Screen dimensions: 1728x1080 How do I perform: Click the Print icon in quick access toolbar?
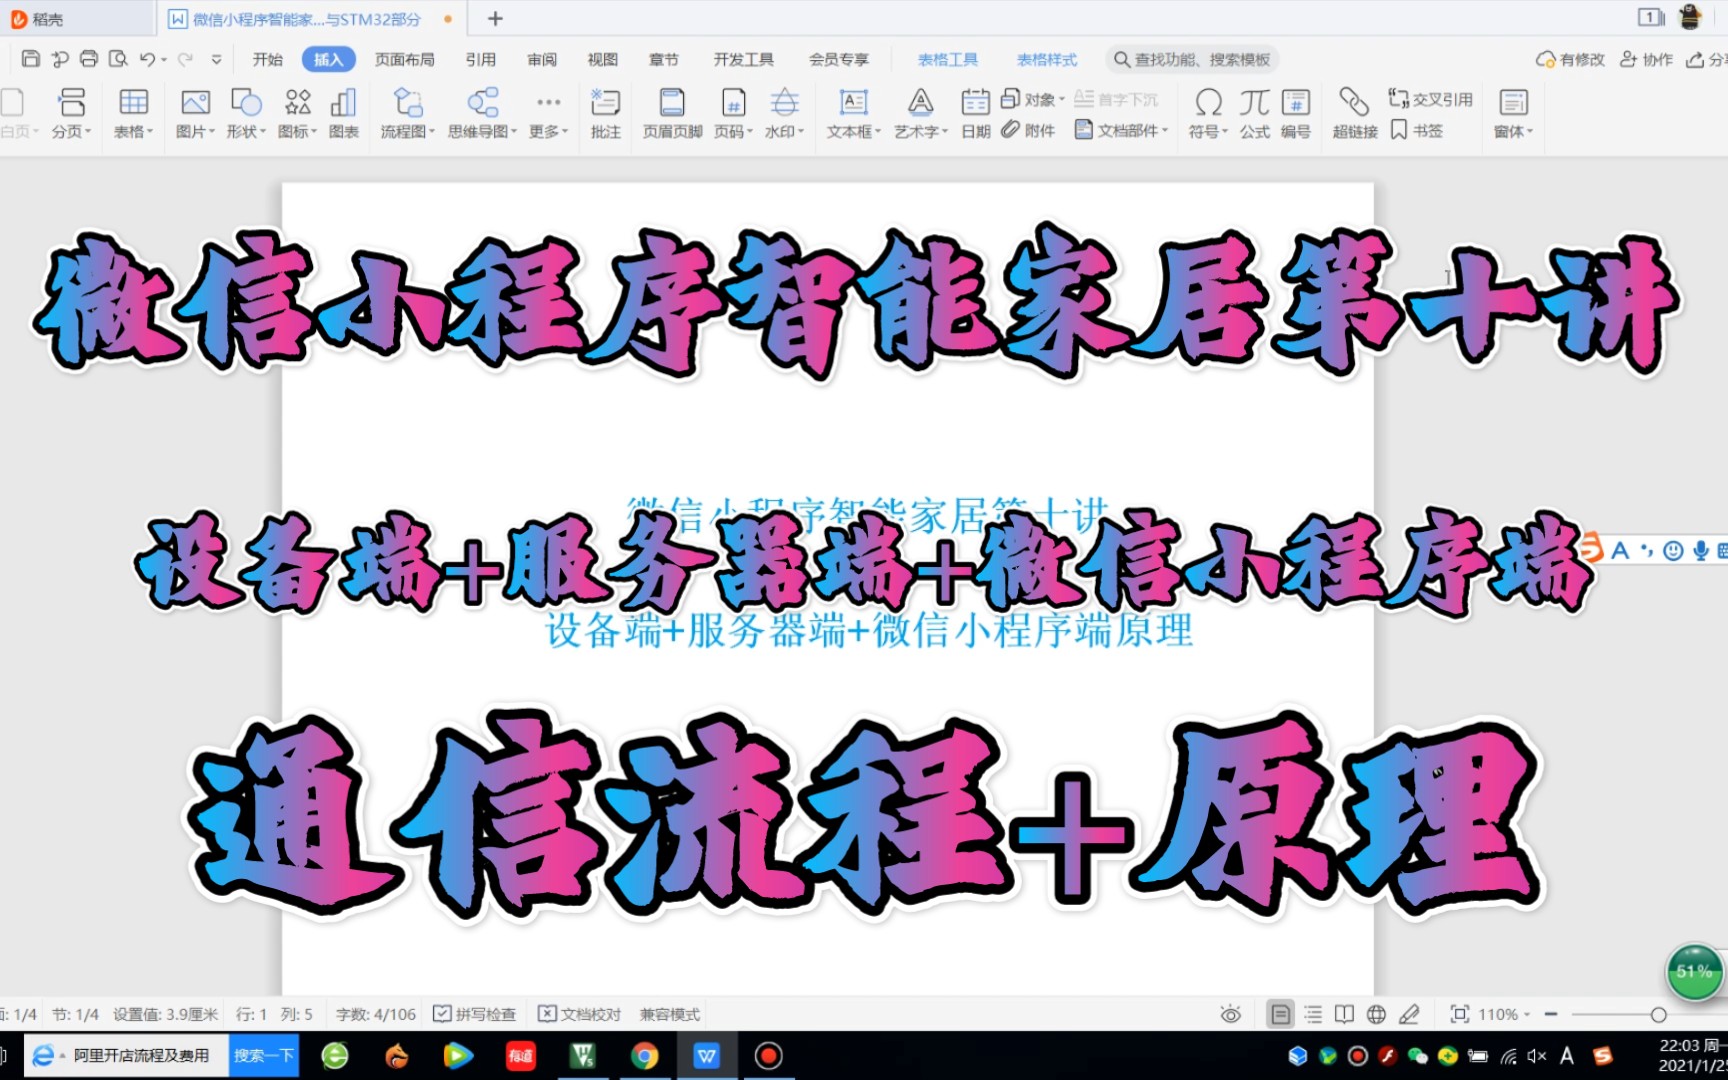coord(89,59)
